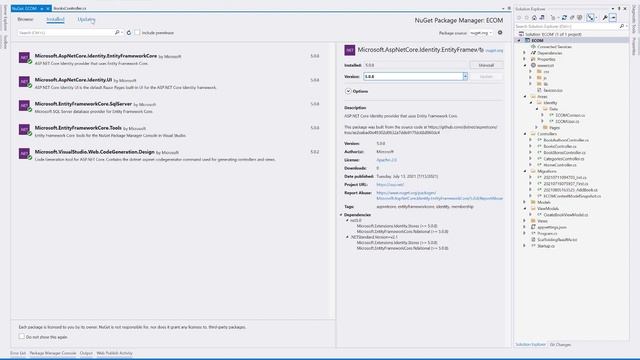This screenshot has width=640, height=360.
Task: Collapse the Dependencies section in package details
Action: 341,215
